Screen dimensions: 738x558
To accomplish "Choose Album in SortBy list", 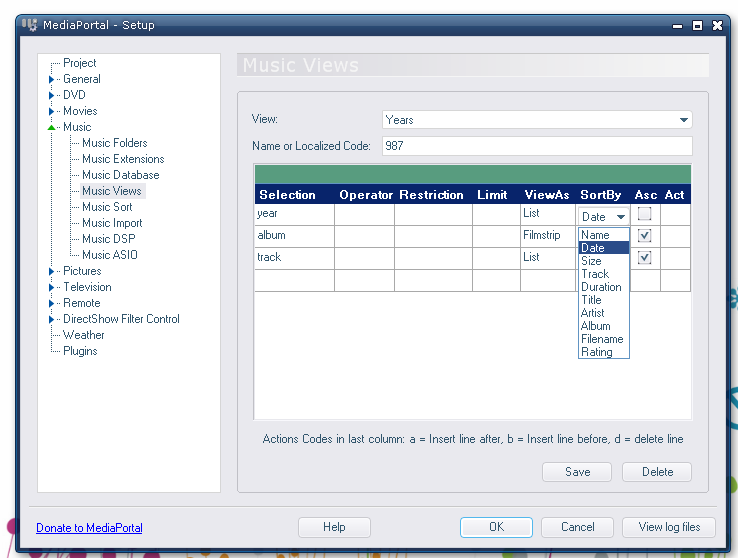I will point(603,326).
